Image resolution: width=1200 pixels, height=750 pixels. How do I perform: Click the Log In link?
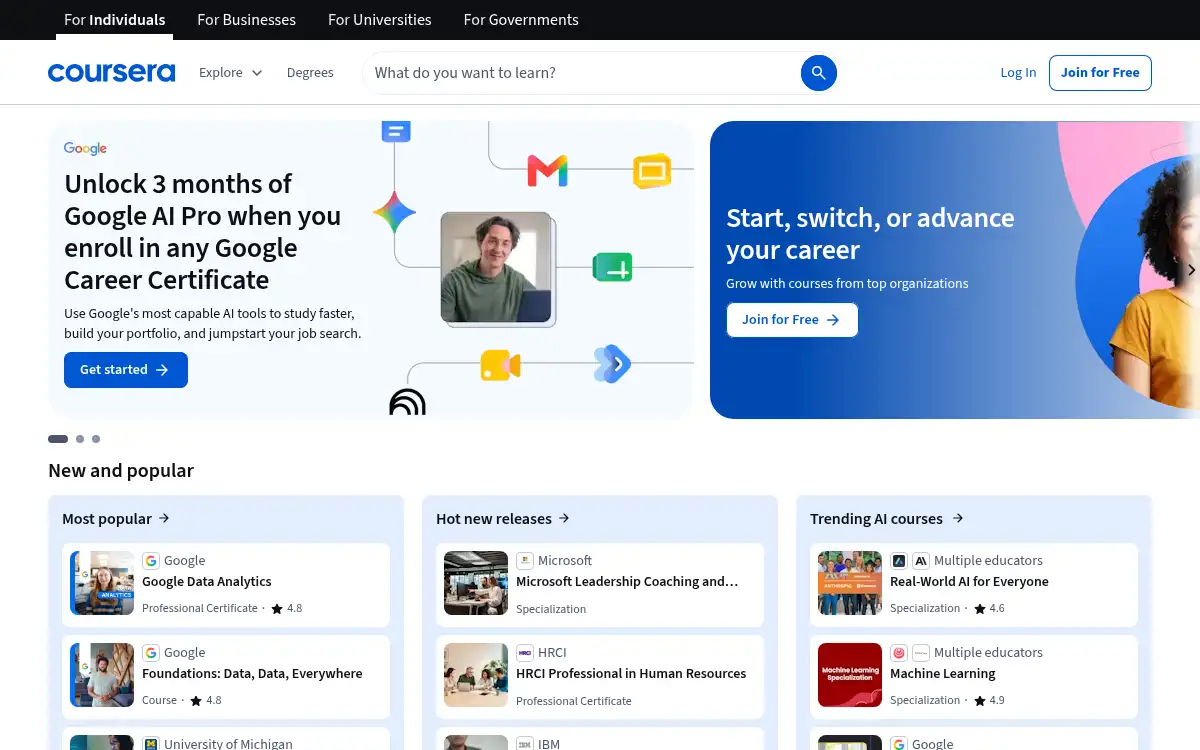(x=1018, y=73)
